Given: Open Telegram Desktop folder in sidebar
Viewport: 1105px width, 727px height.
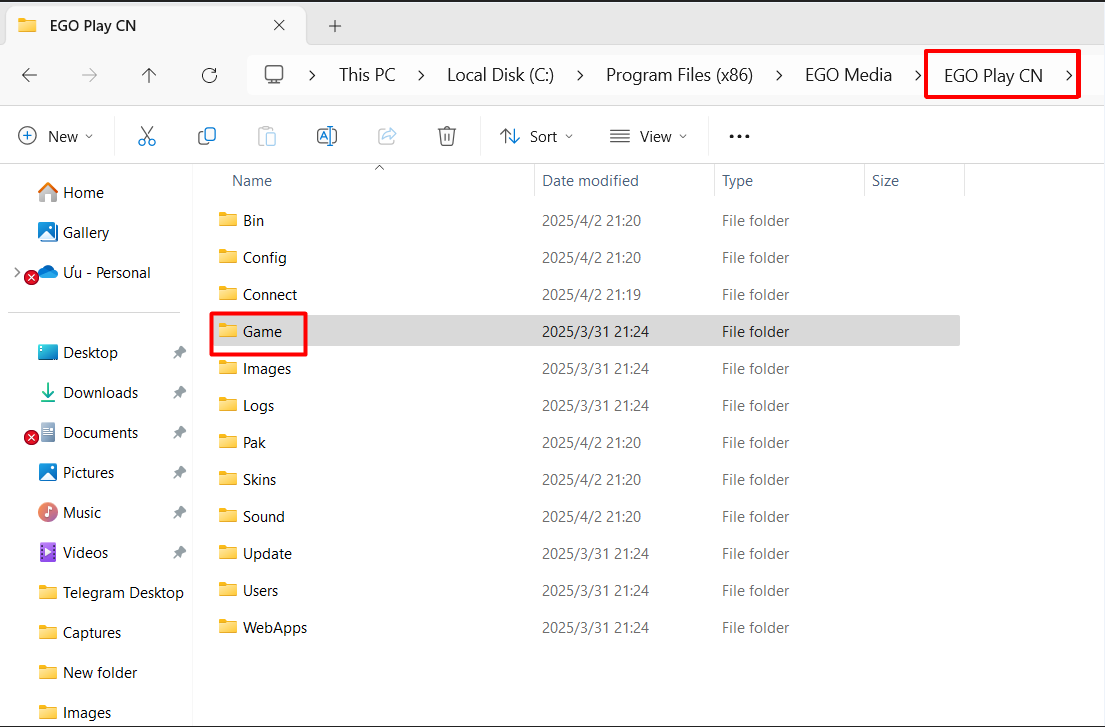Looking at the screenshot, I should (111, 592).
